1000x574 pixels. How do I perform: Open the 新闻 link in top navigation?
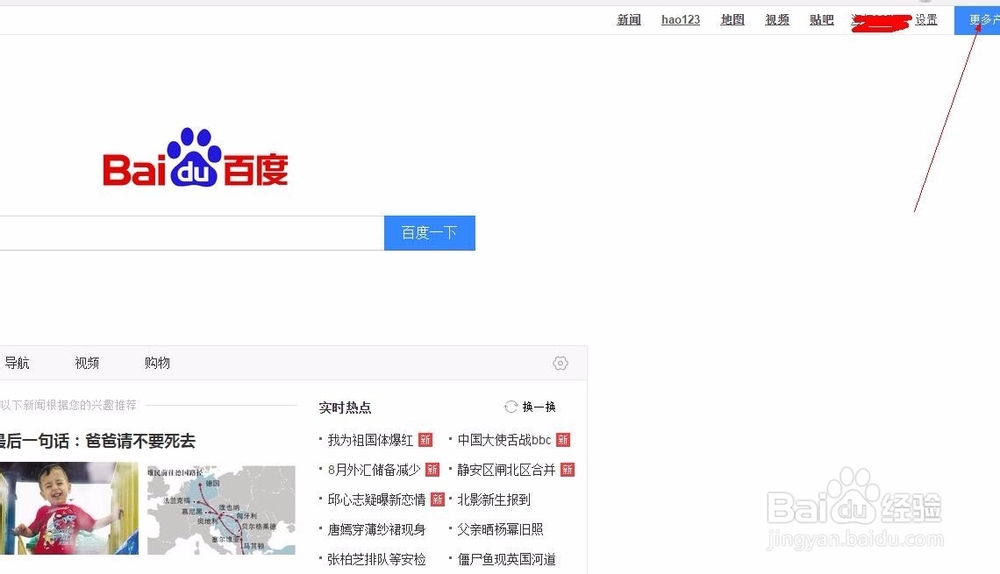point(629,20)
